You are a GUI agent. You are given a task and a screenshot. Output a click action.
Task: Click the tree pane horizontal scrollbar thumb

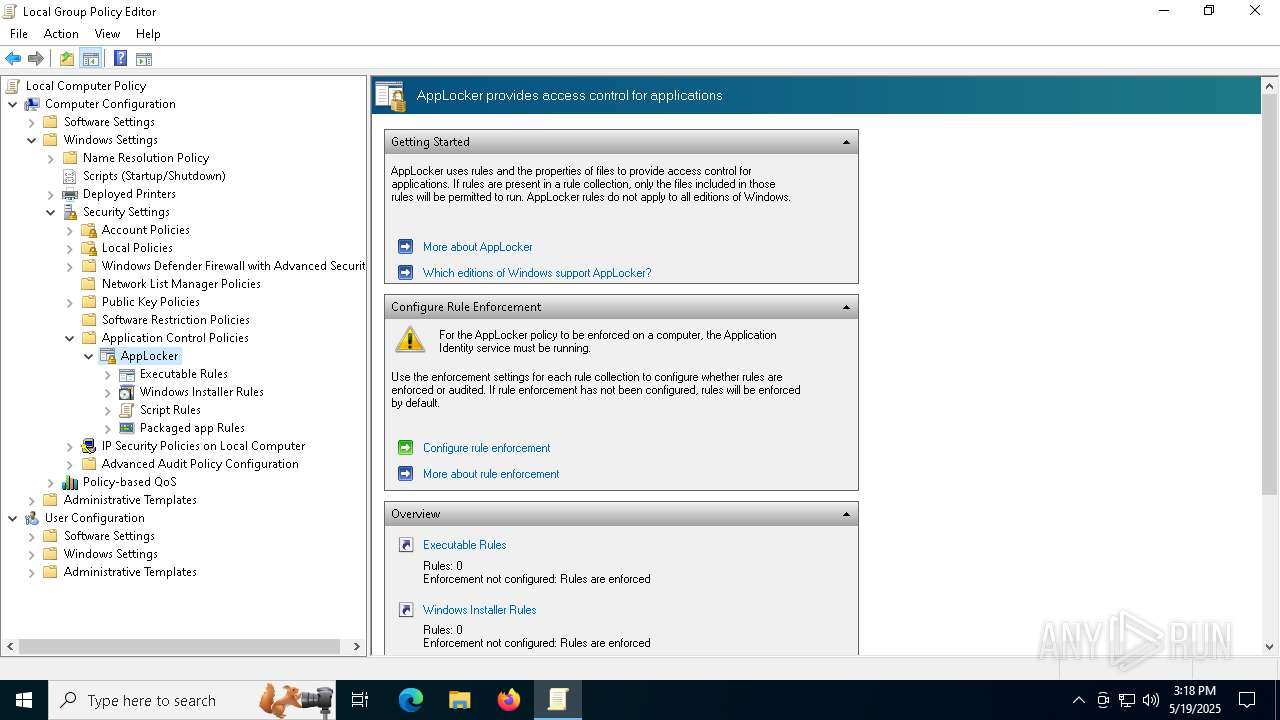click(x=177, y=647)
